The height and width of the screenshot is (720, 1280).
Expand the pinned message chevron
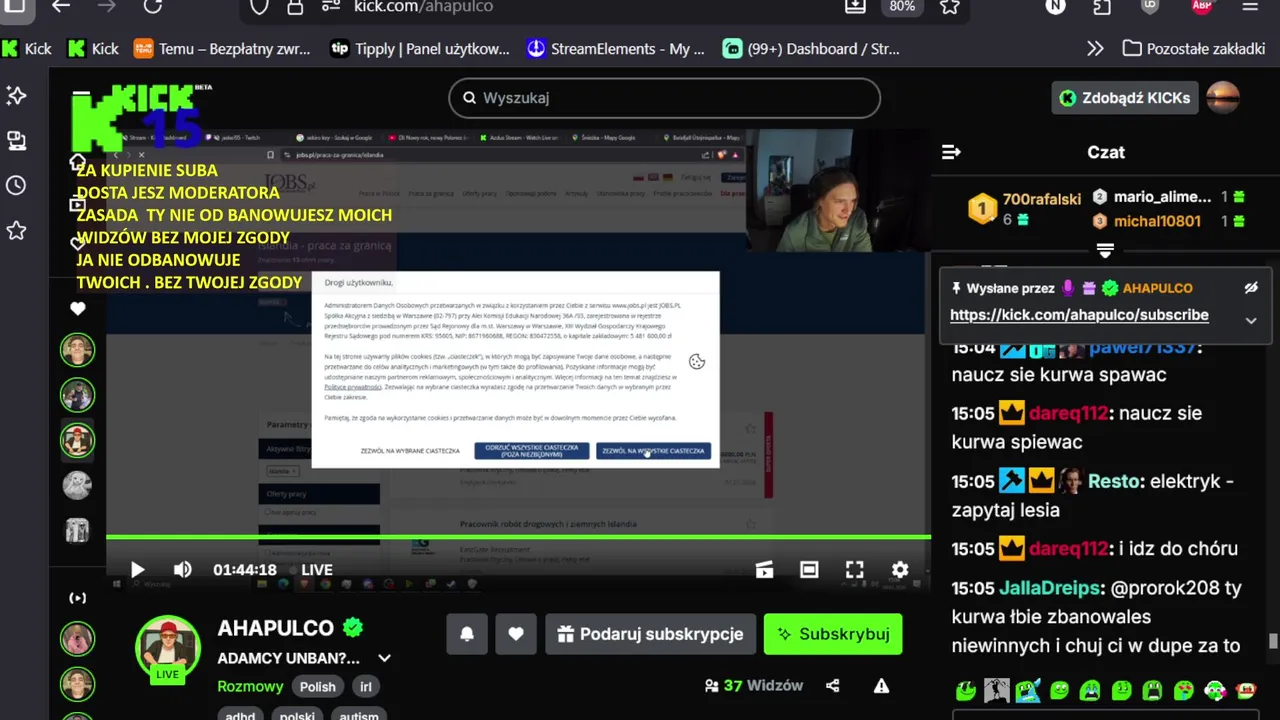click(x=1250, y=321)
